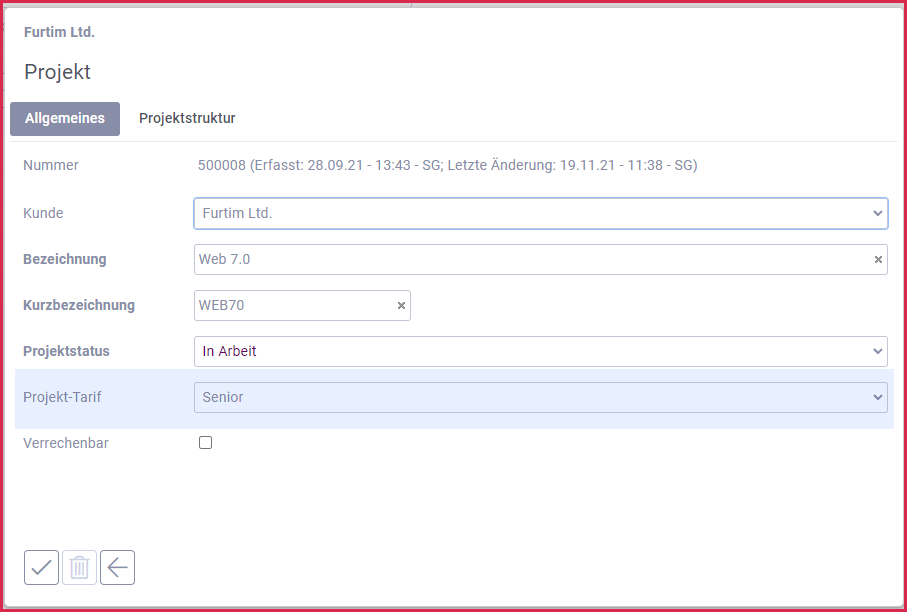Go back using the left arrow button

117,567
